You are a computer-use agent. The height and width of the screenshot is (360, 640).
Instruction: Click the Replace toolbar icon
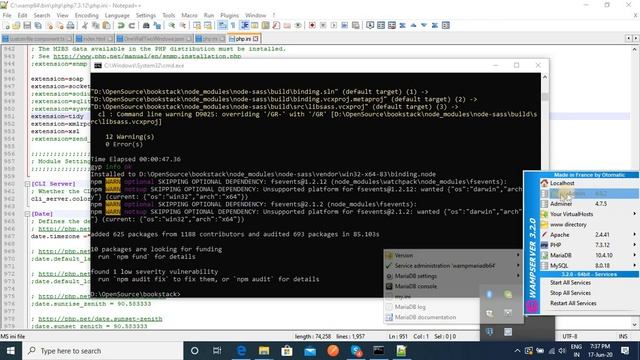[x=157, y=25]
